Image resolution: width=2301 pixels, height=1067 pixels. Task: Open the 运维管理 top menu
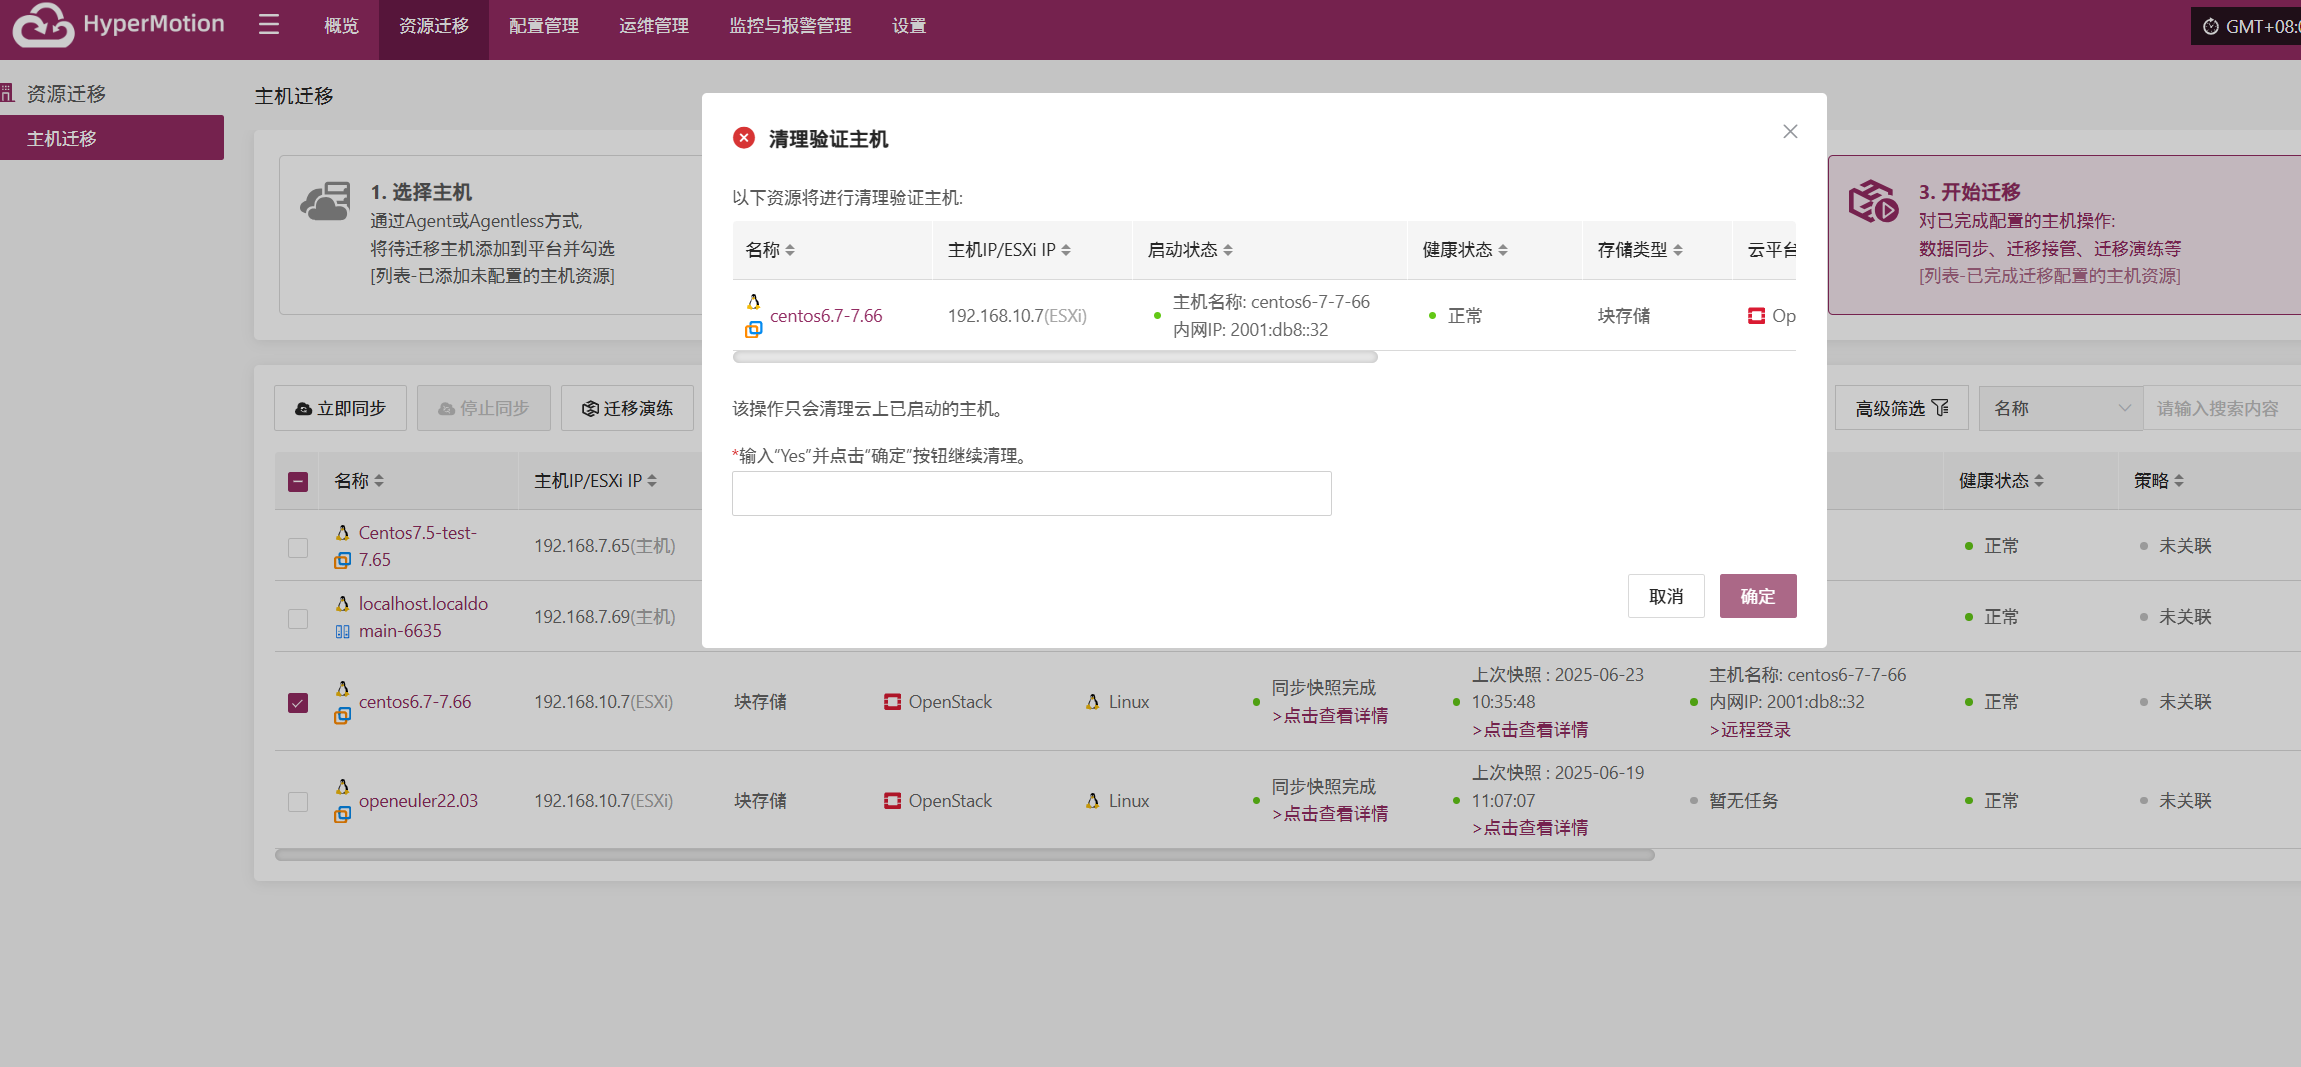[x=654, y=26]
